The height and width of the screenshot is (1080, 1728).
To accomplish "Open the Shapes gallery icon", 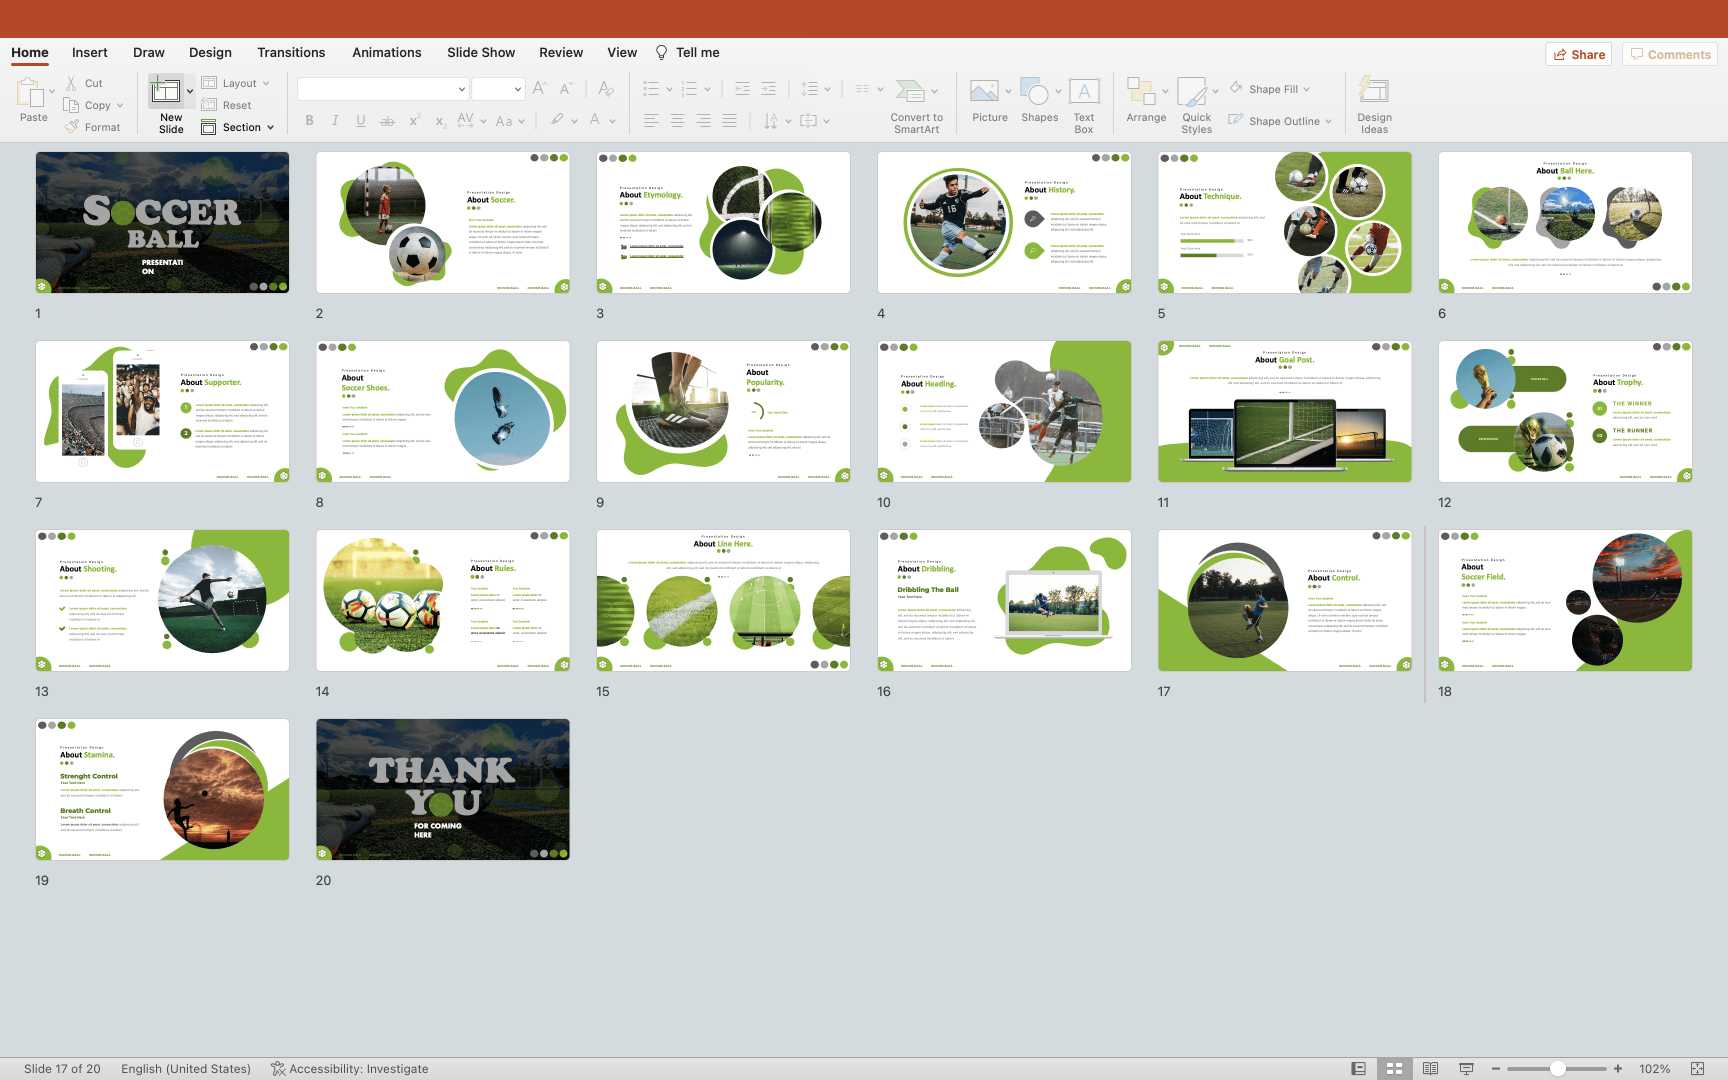I will [x=1035, y=93].
